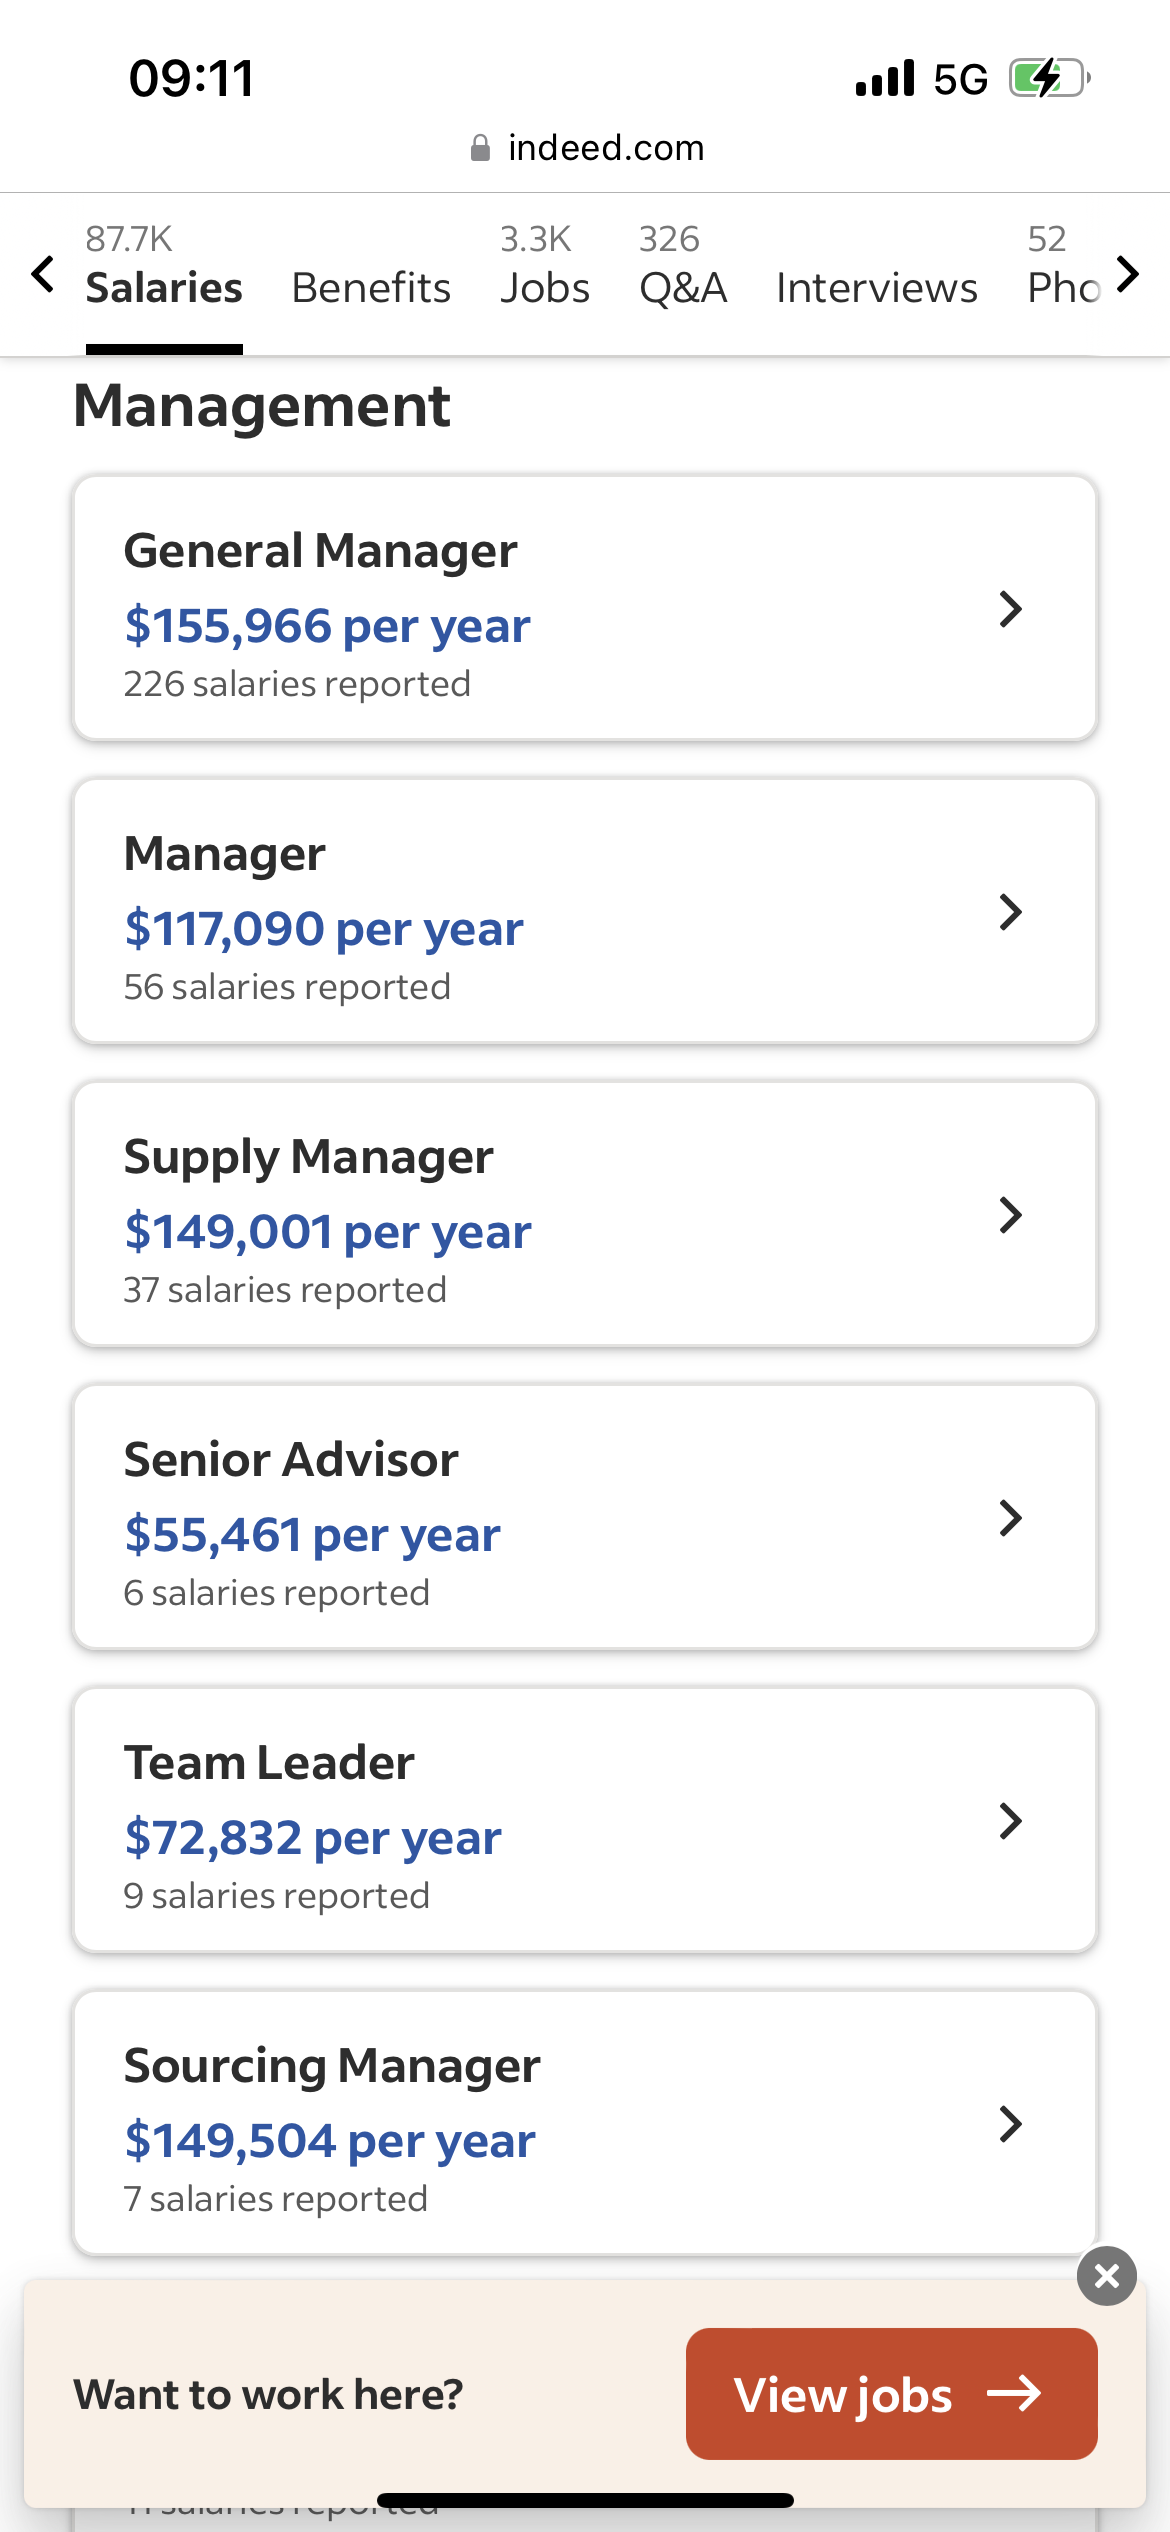Tap the left arrow in tab bar
The image size is (1170, 2532).
click(42, 273)
